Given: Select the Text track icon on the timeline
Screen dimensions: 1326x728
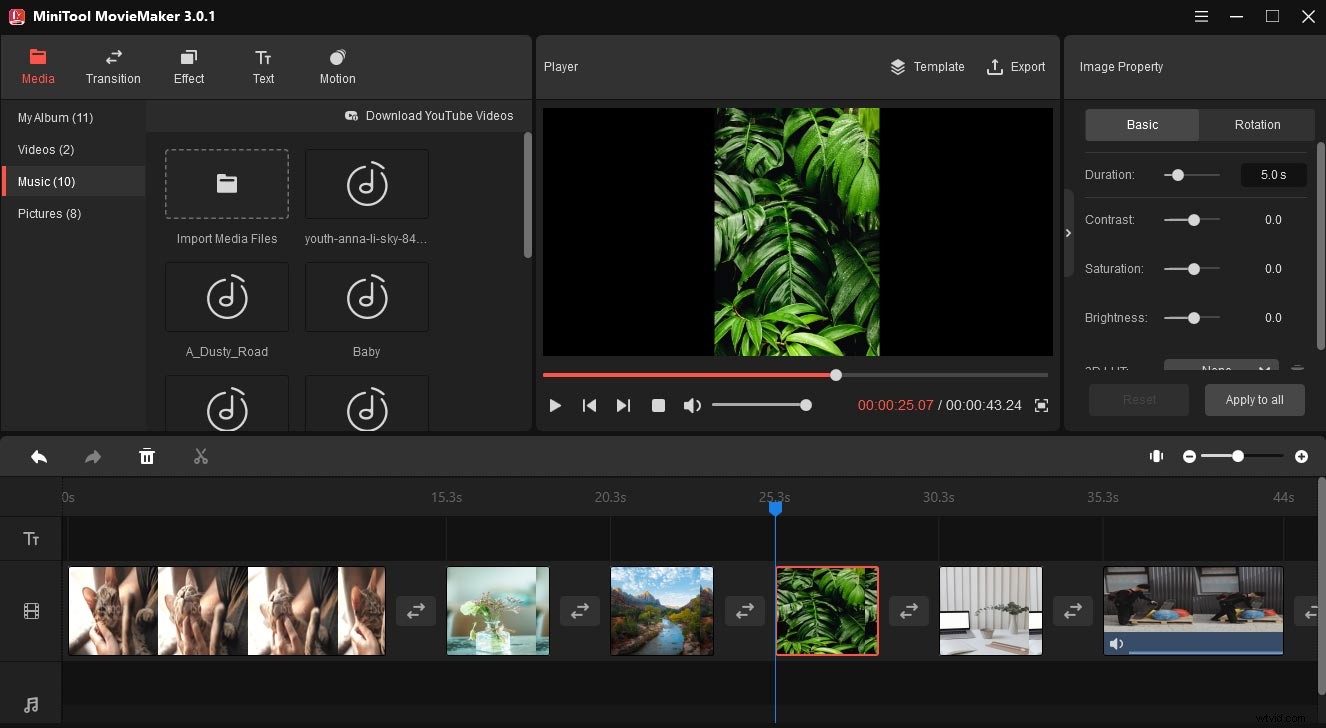Looking at the screenshot, I should [31, 538].
